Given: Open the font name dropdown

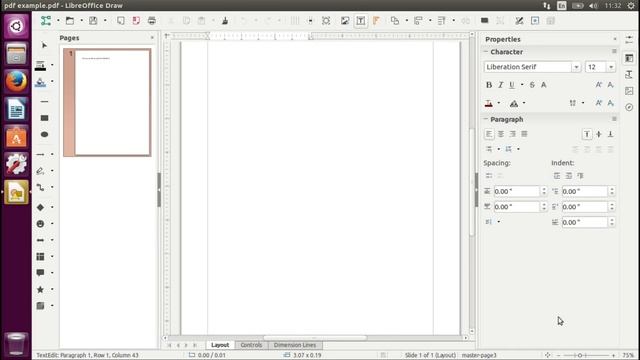Looking at the screenshot, I should [x=576, y=67].
